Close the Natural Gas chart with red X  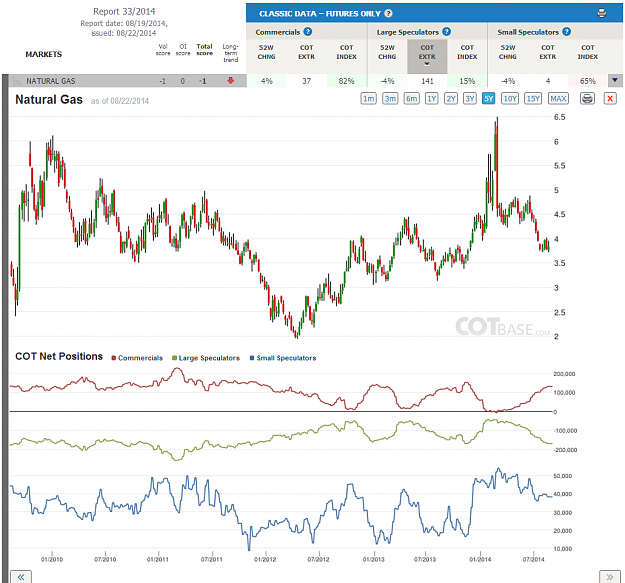[610, 98]
